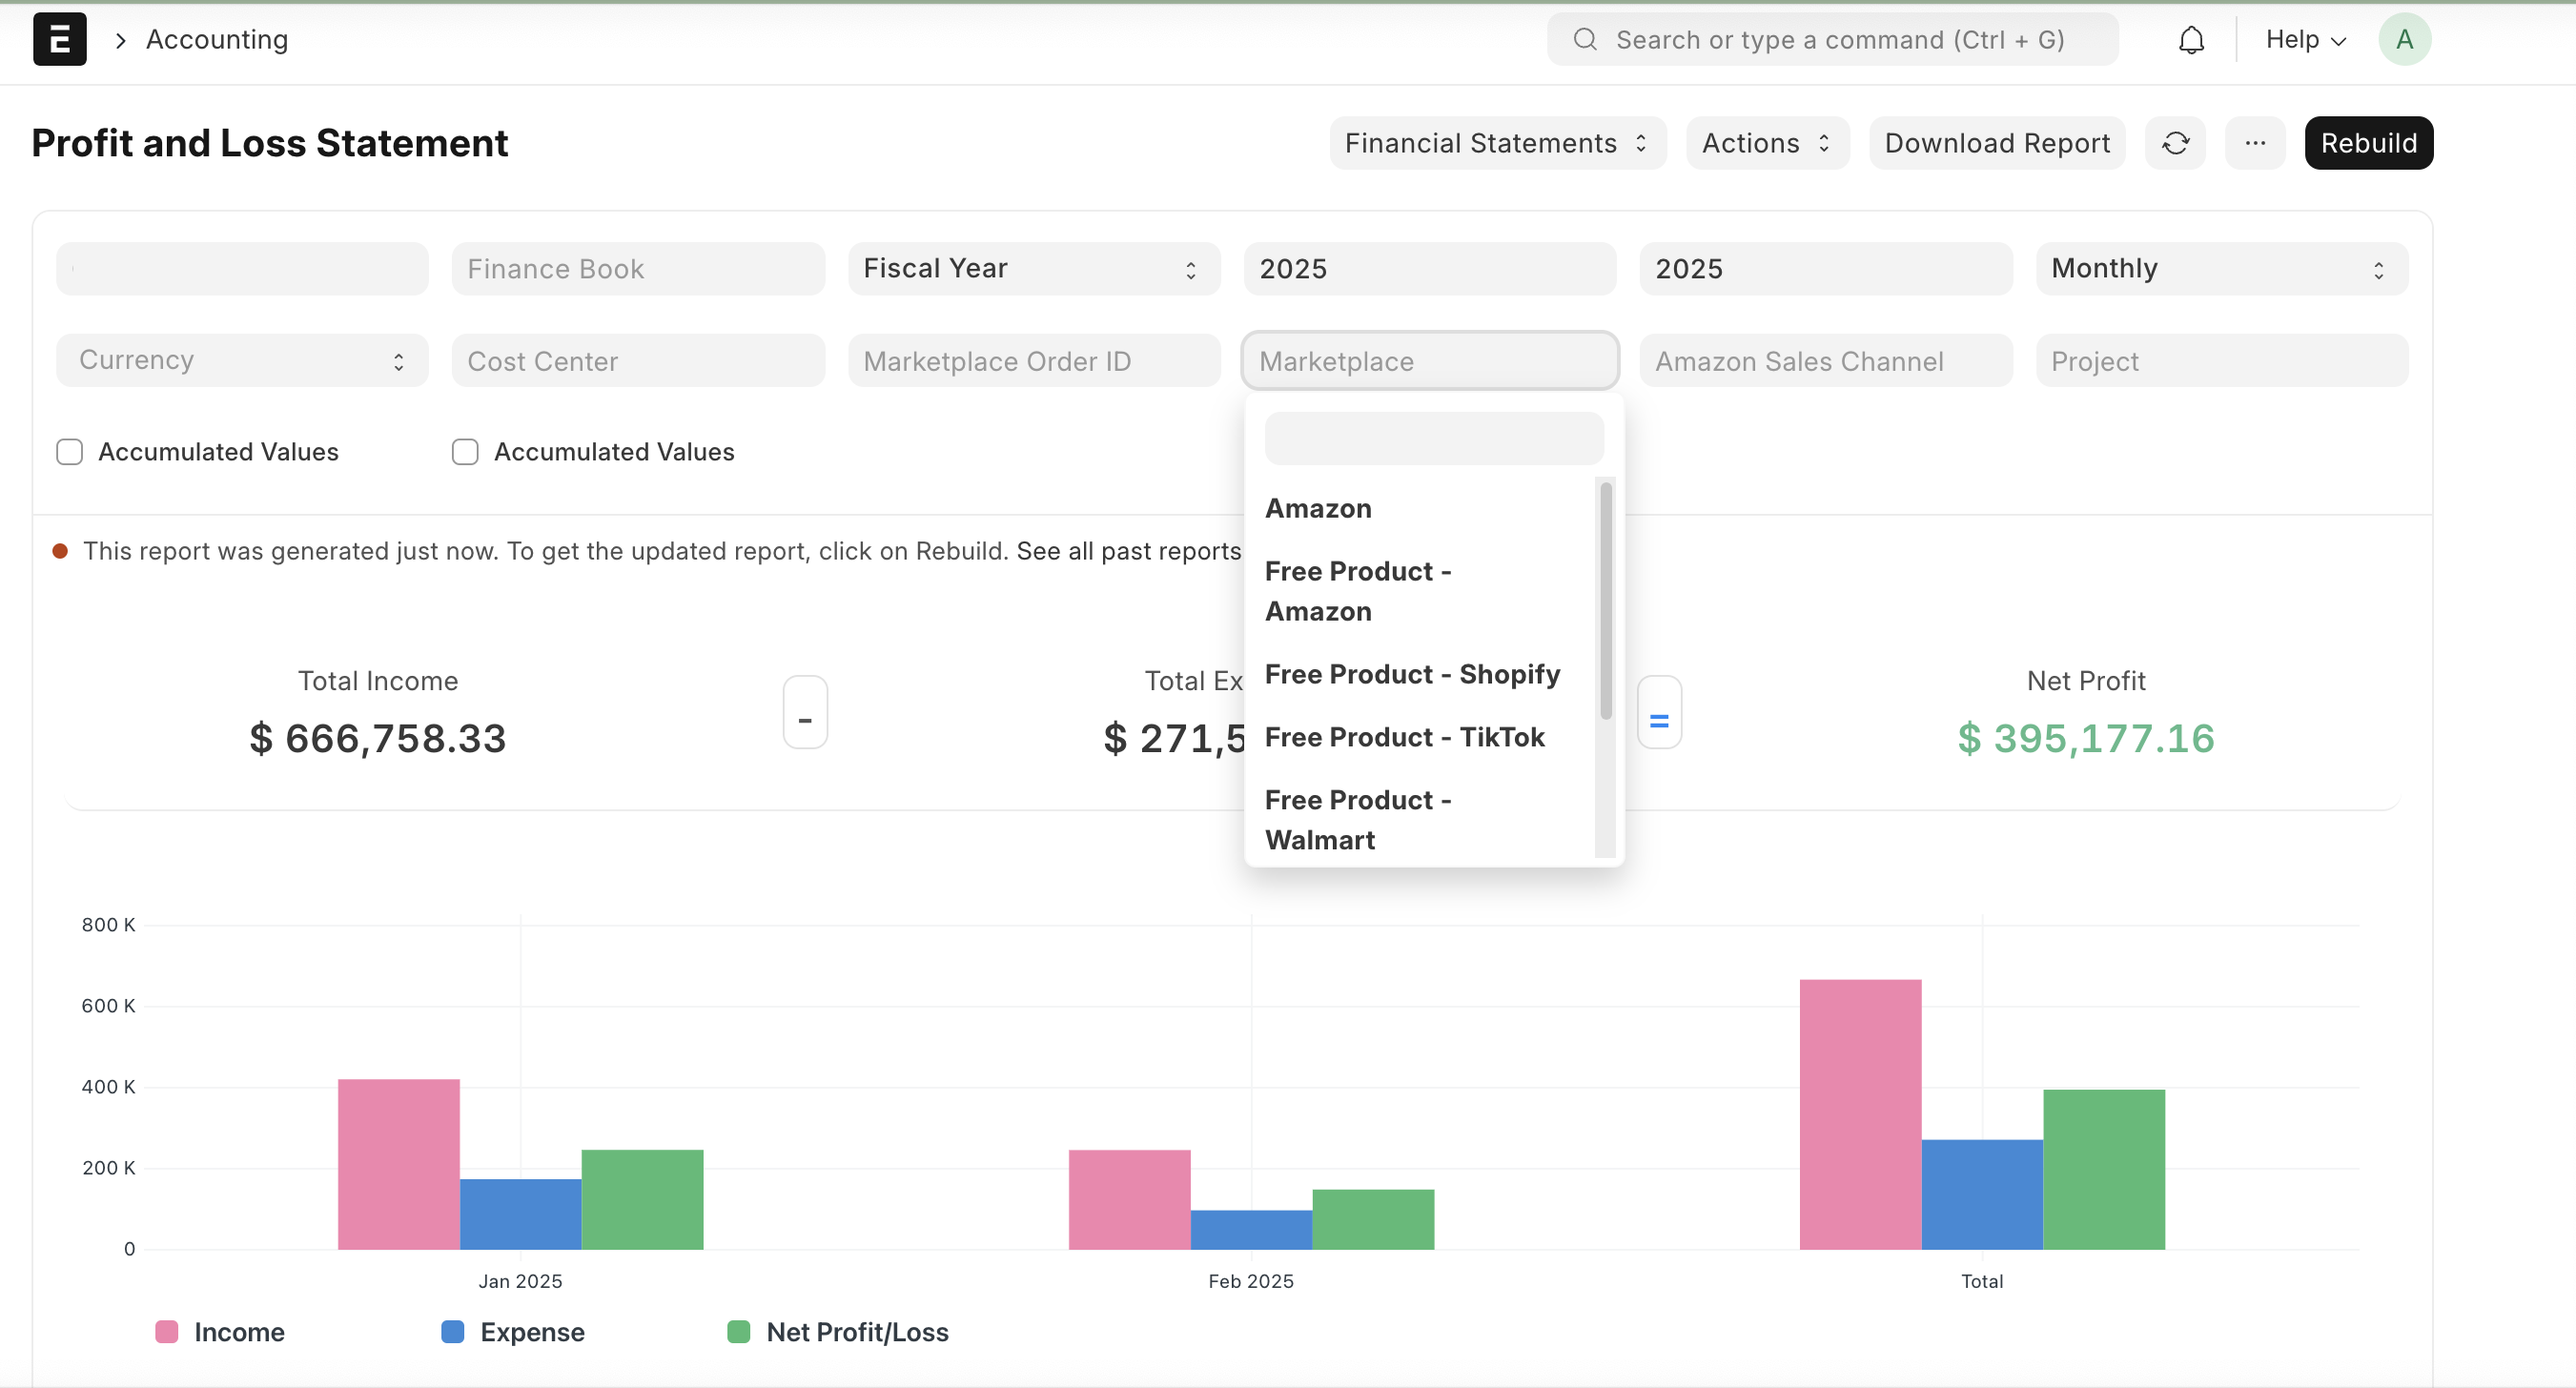Open the notifications bell
This screenshot has height=1388, width=2576.
tap(2190, 40)
